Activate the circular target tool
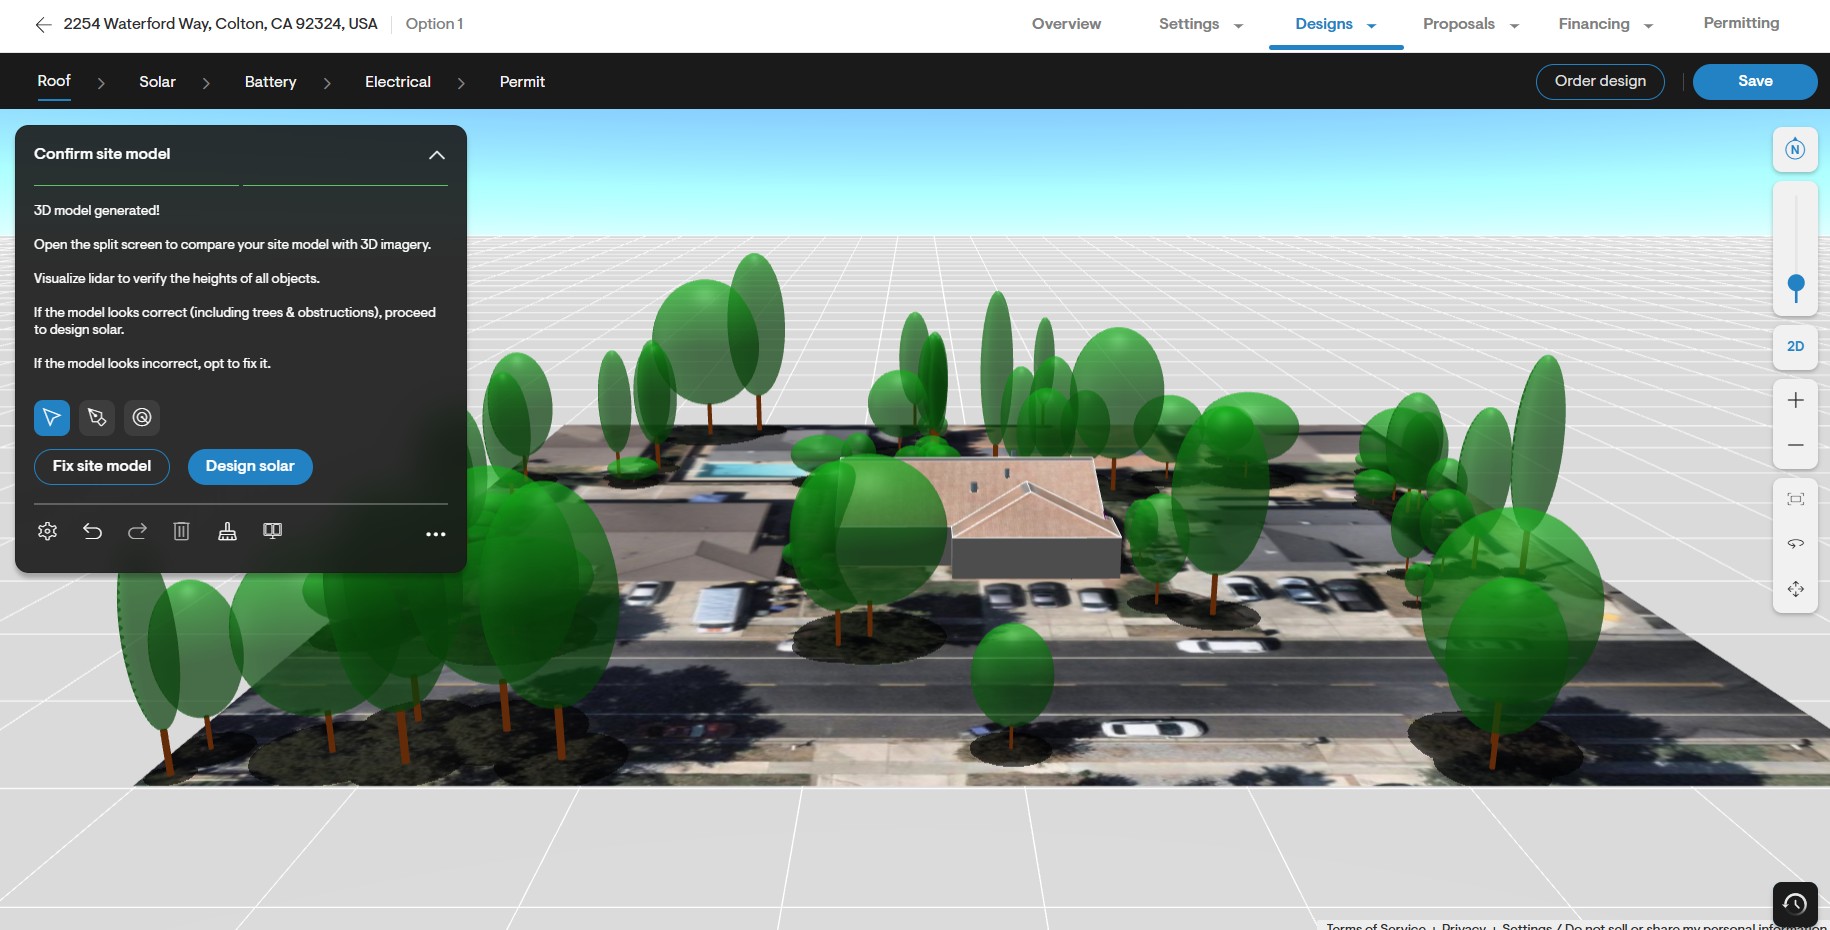 (142, 417)
